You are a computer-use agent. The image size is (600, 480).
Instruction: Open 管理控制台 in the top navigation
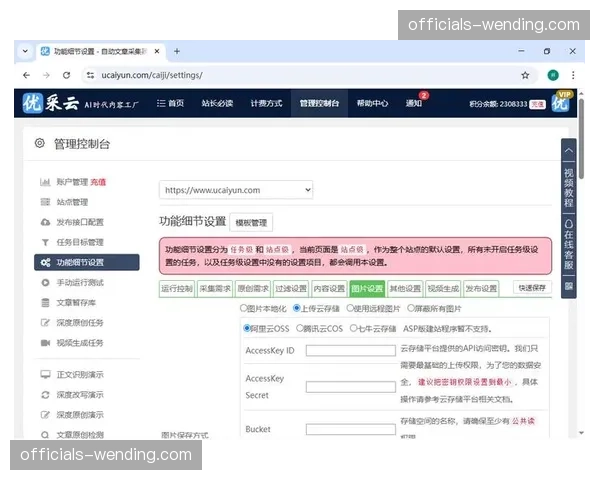tap(319, 103)
